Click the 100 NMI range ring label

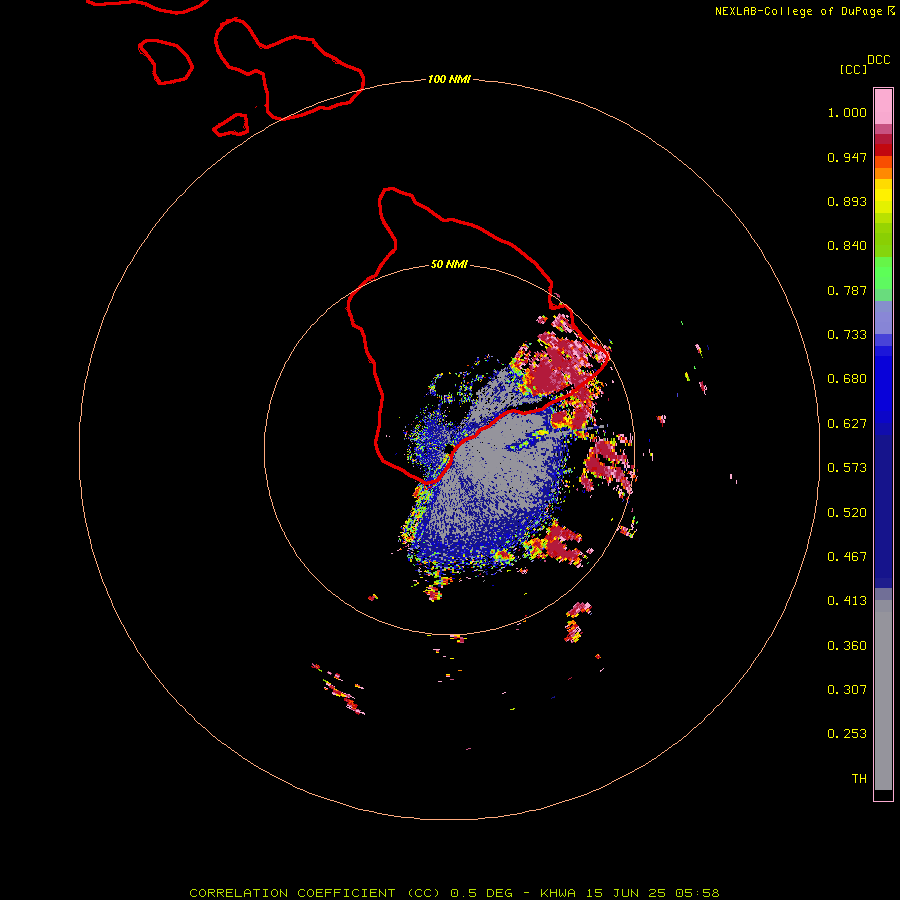coord(449,79)
